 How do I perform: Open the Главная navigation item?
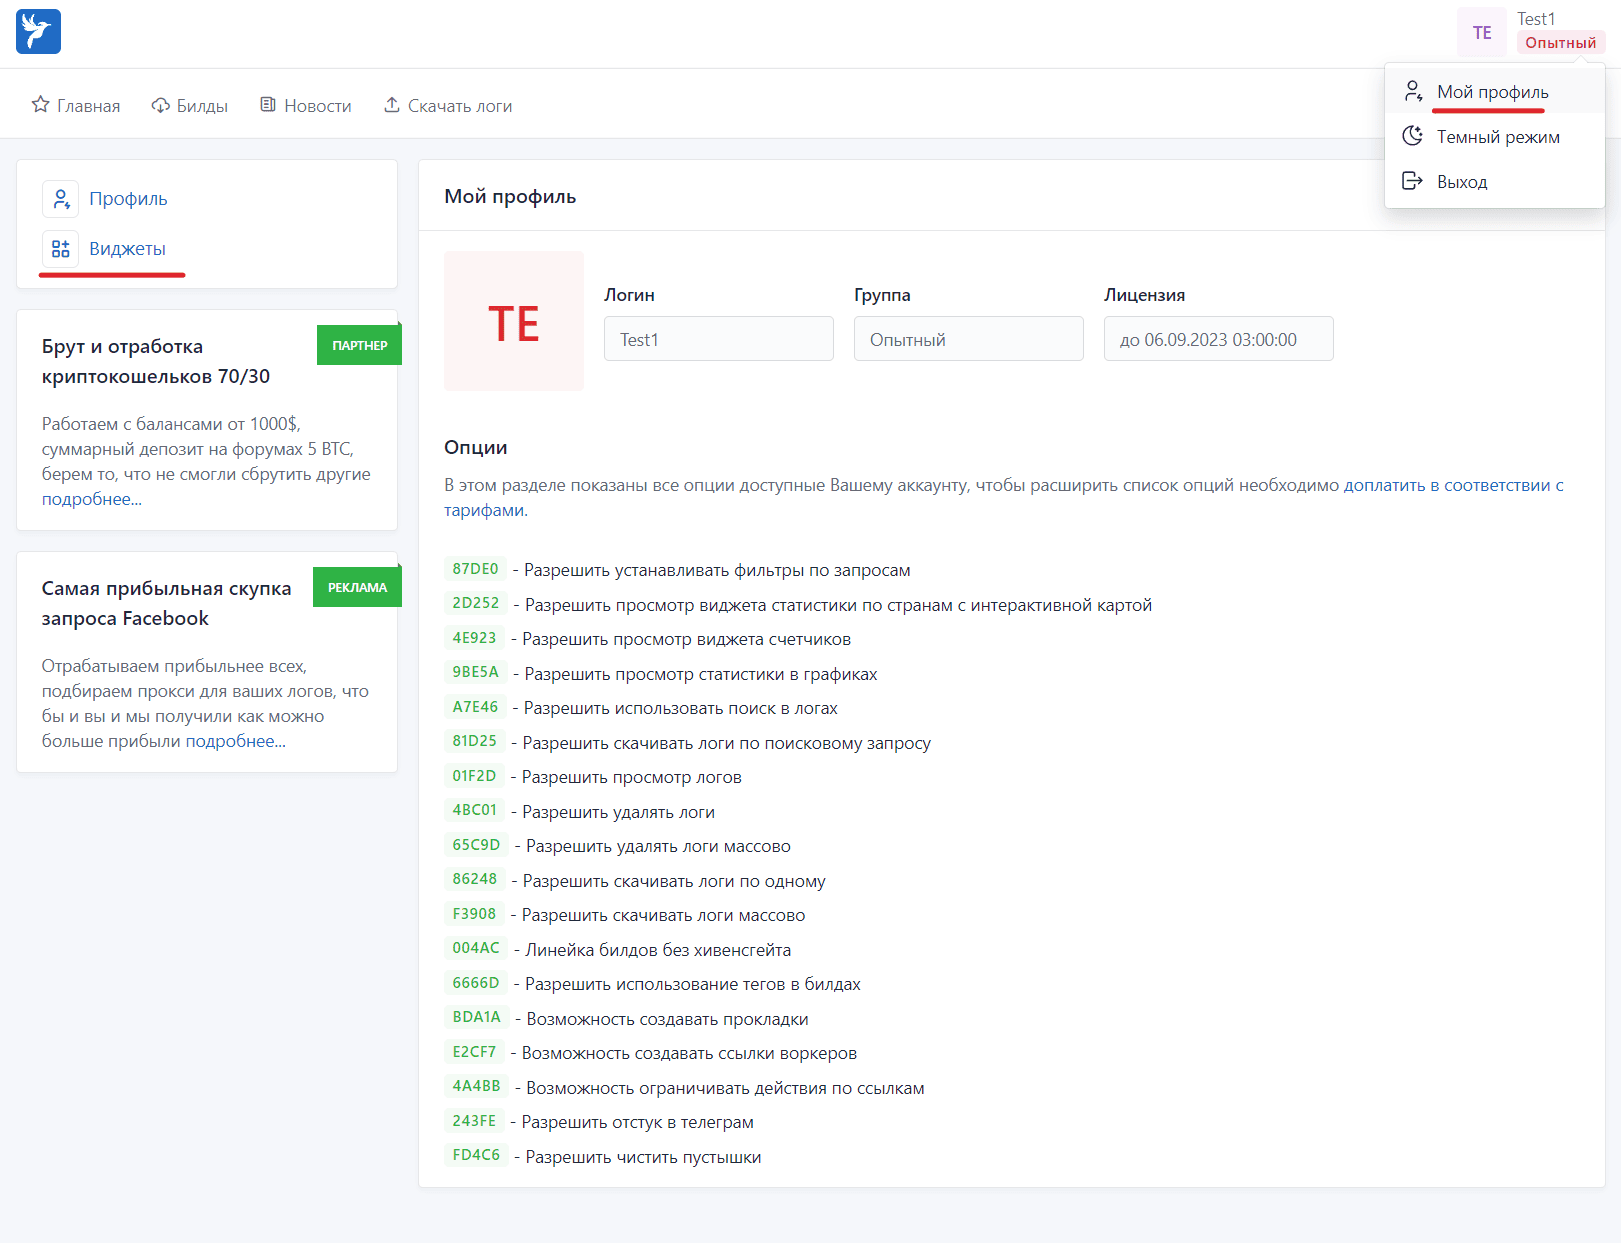76,105
